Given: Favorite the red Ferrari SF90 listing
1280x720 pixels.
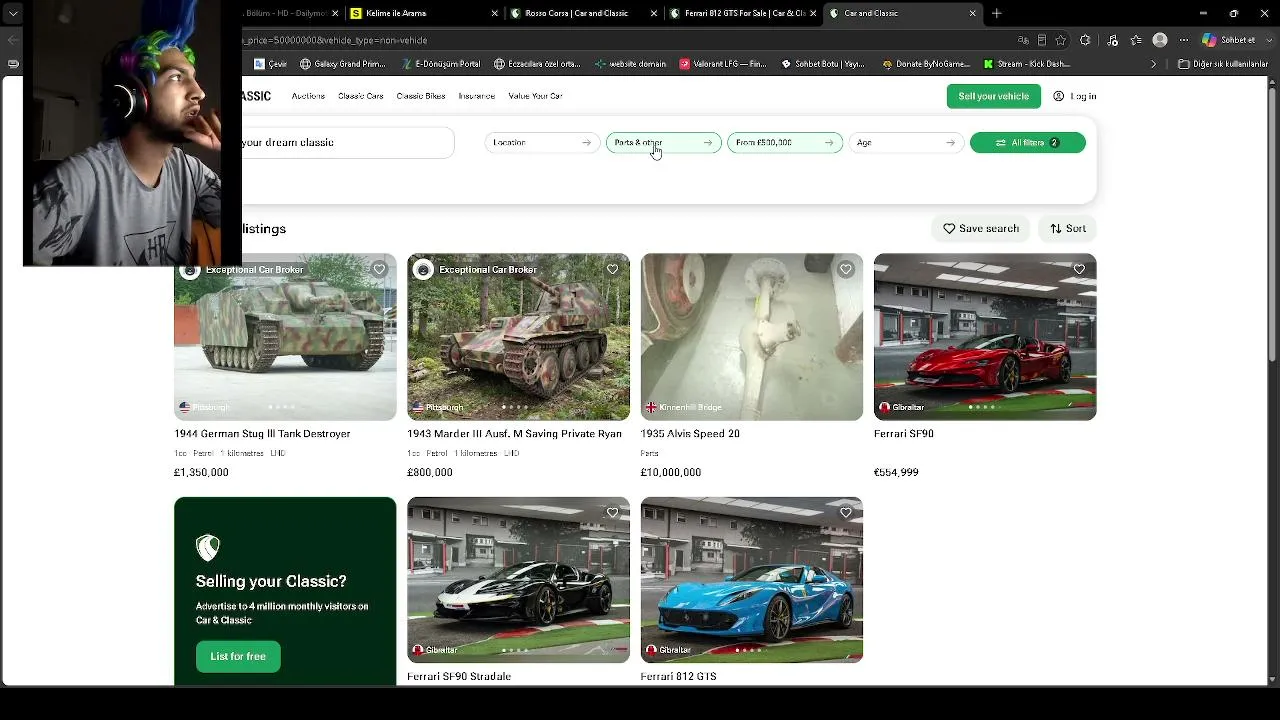Looking at the screenshot, I should click(1079, 269).
